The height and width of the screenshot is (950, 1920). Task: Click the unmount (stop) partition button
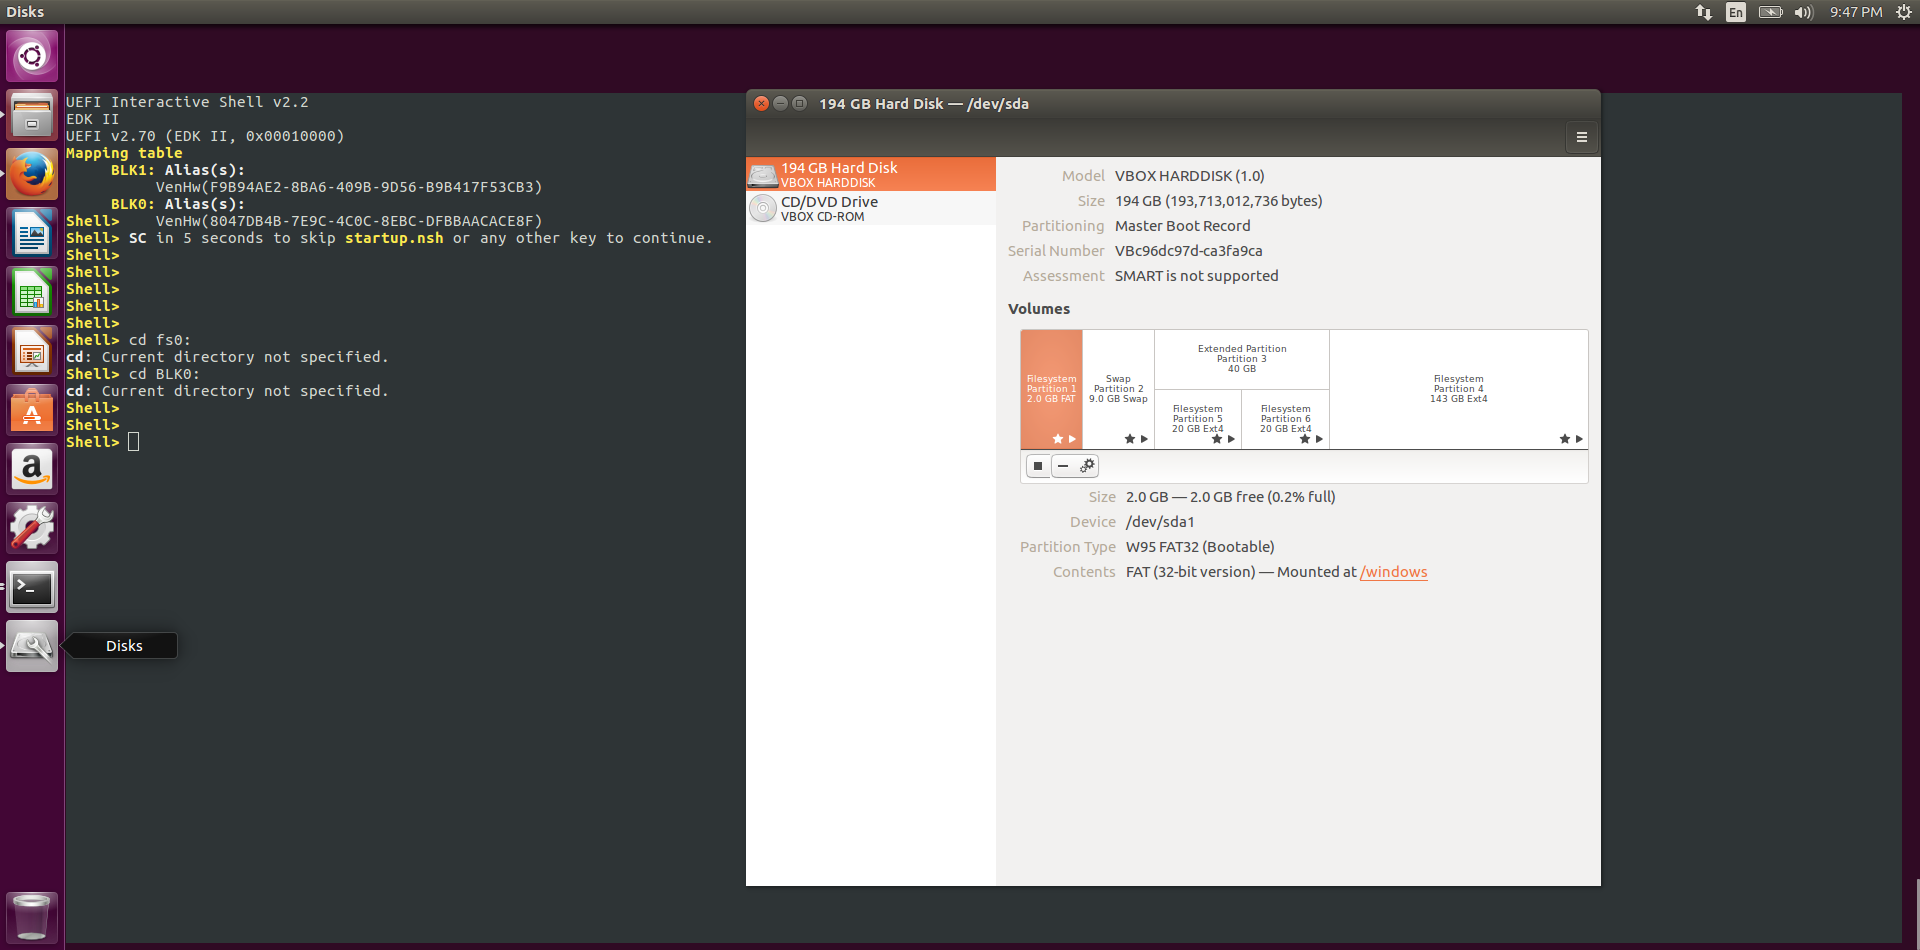[x=1038, y=466]
